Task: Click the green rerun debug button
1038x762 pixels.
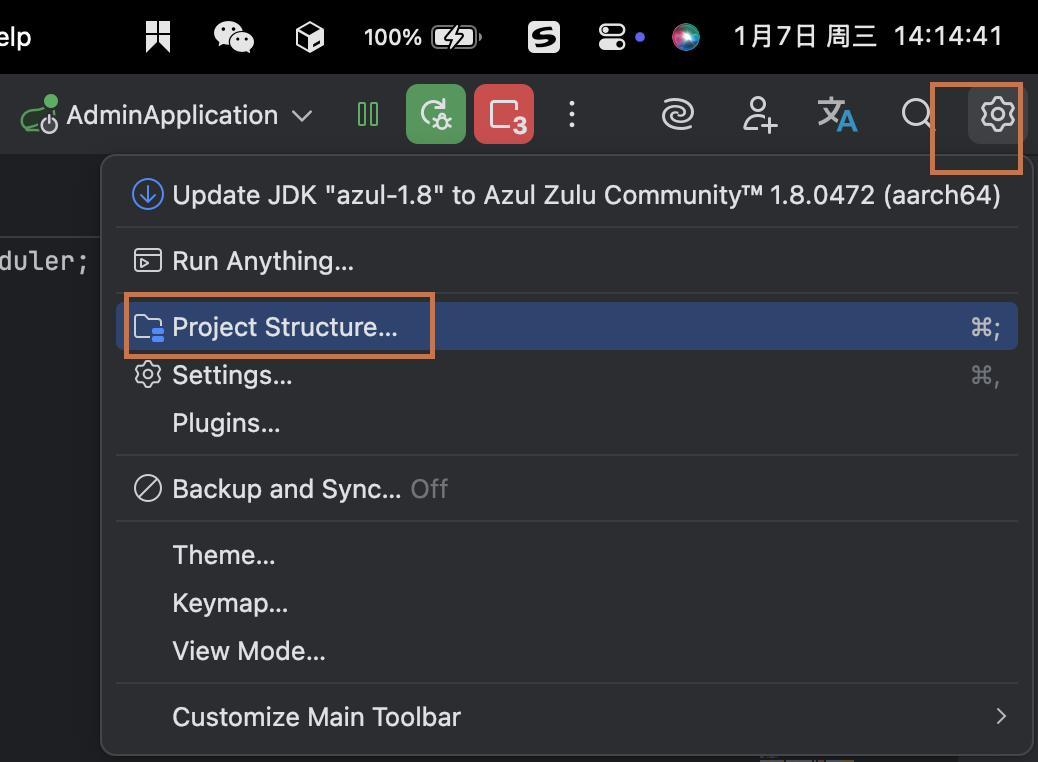Action: click(436, 115)
